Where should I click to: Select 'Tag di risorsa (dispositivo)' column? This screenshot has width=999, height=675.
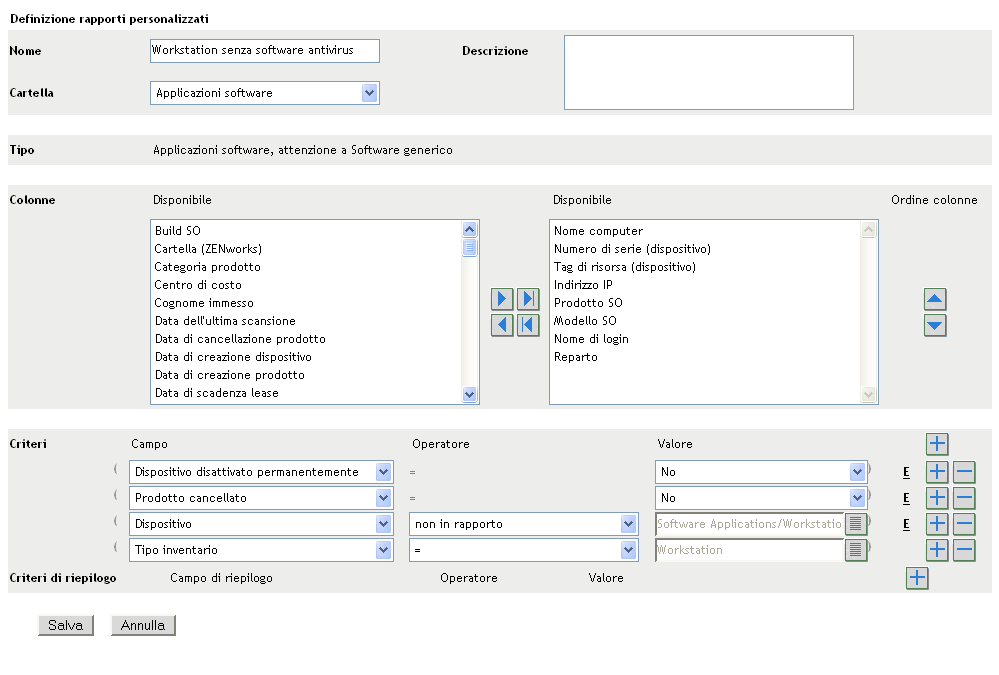click(705, 266)
